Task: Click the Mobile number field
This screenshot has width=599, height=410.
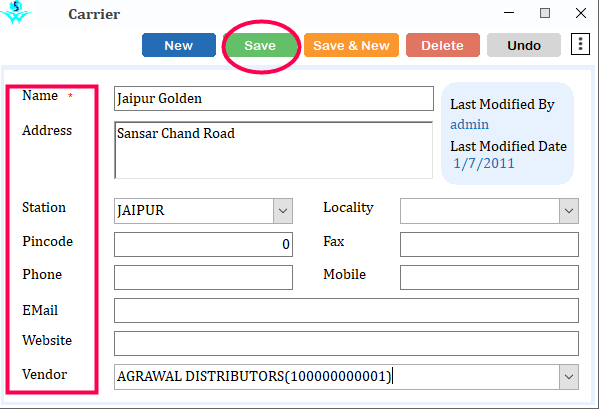Action: point(489,277)
